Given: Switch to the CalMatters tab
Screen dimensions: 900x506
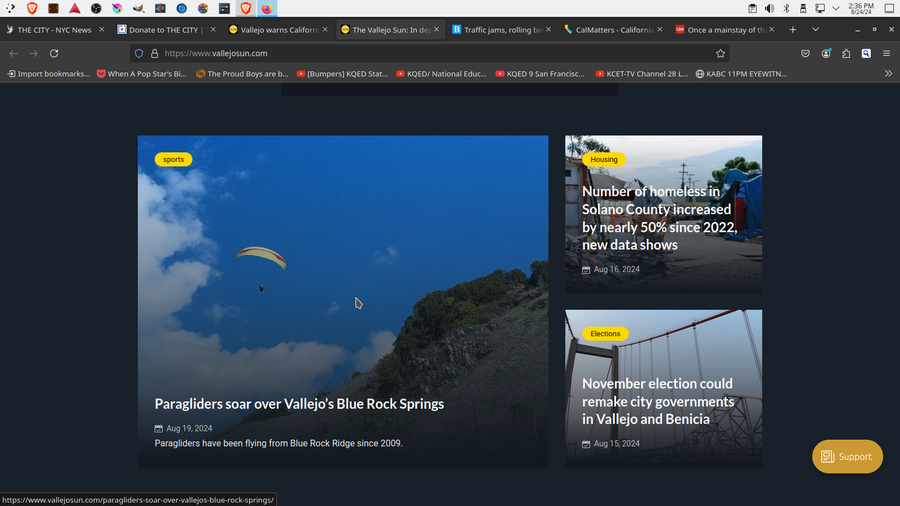Looking at the screenshot, I should pyautogui.click(x=614, y=30).
